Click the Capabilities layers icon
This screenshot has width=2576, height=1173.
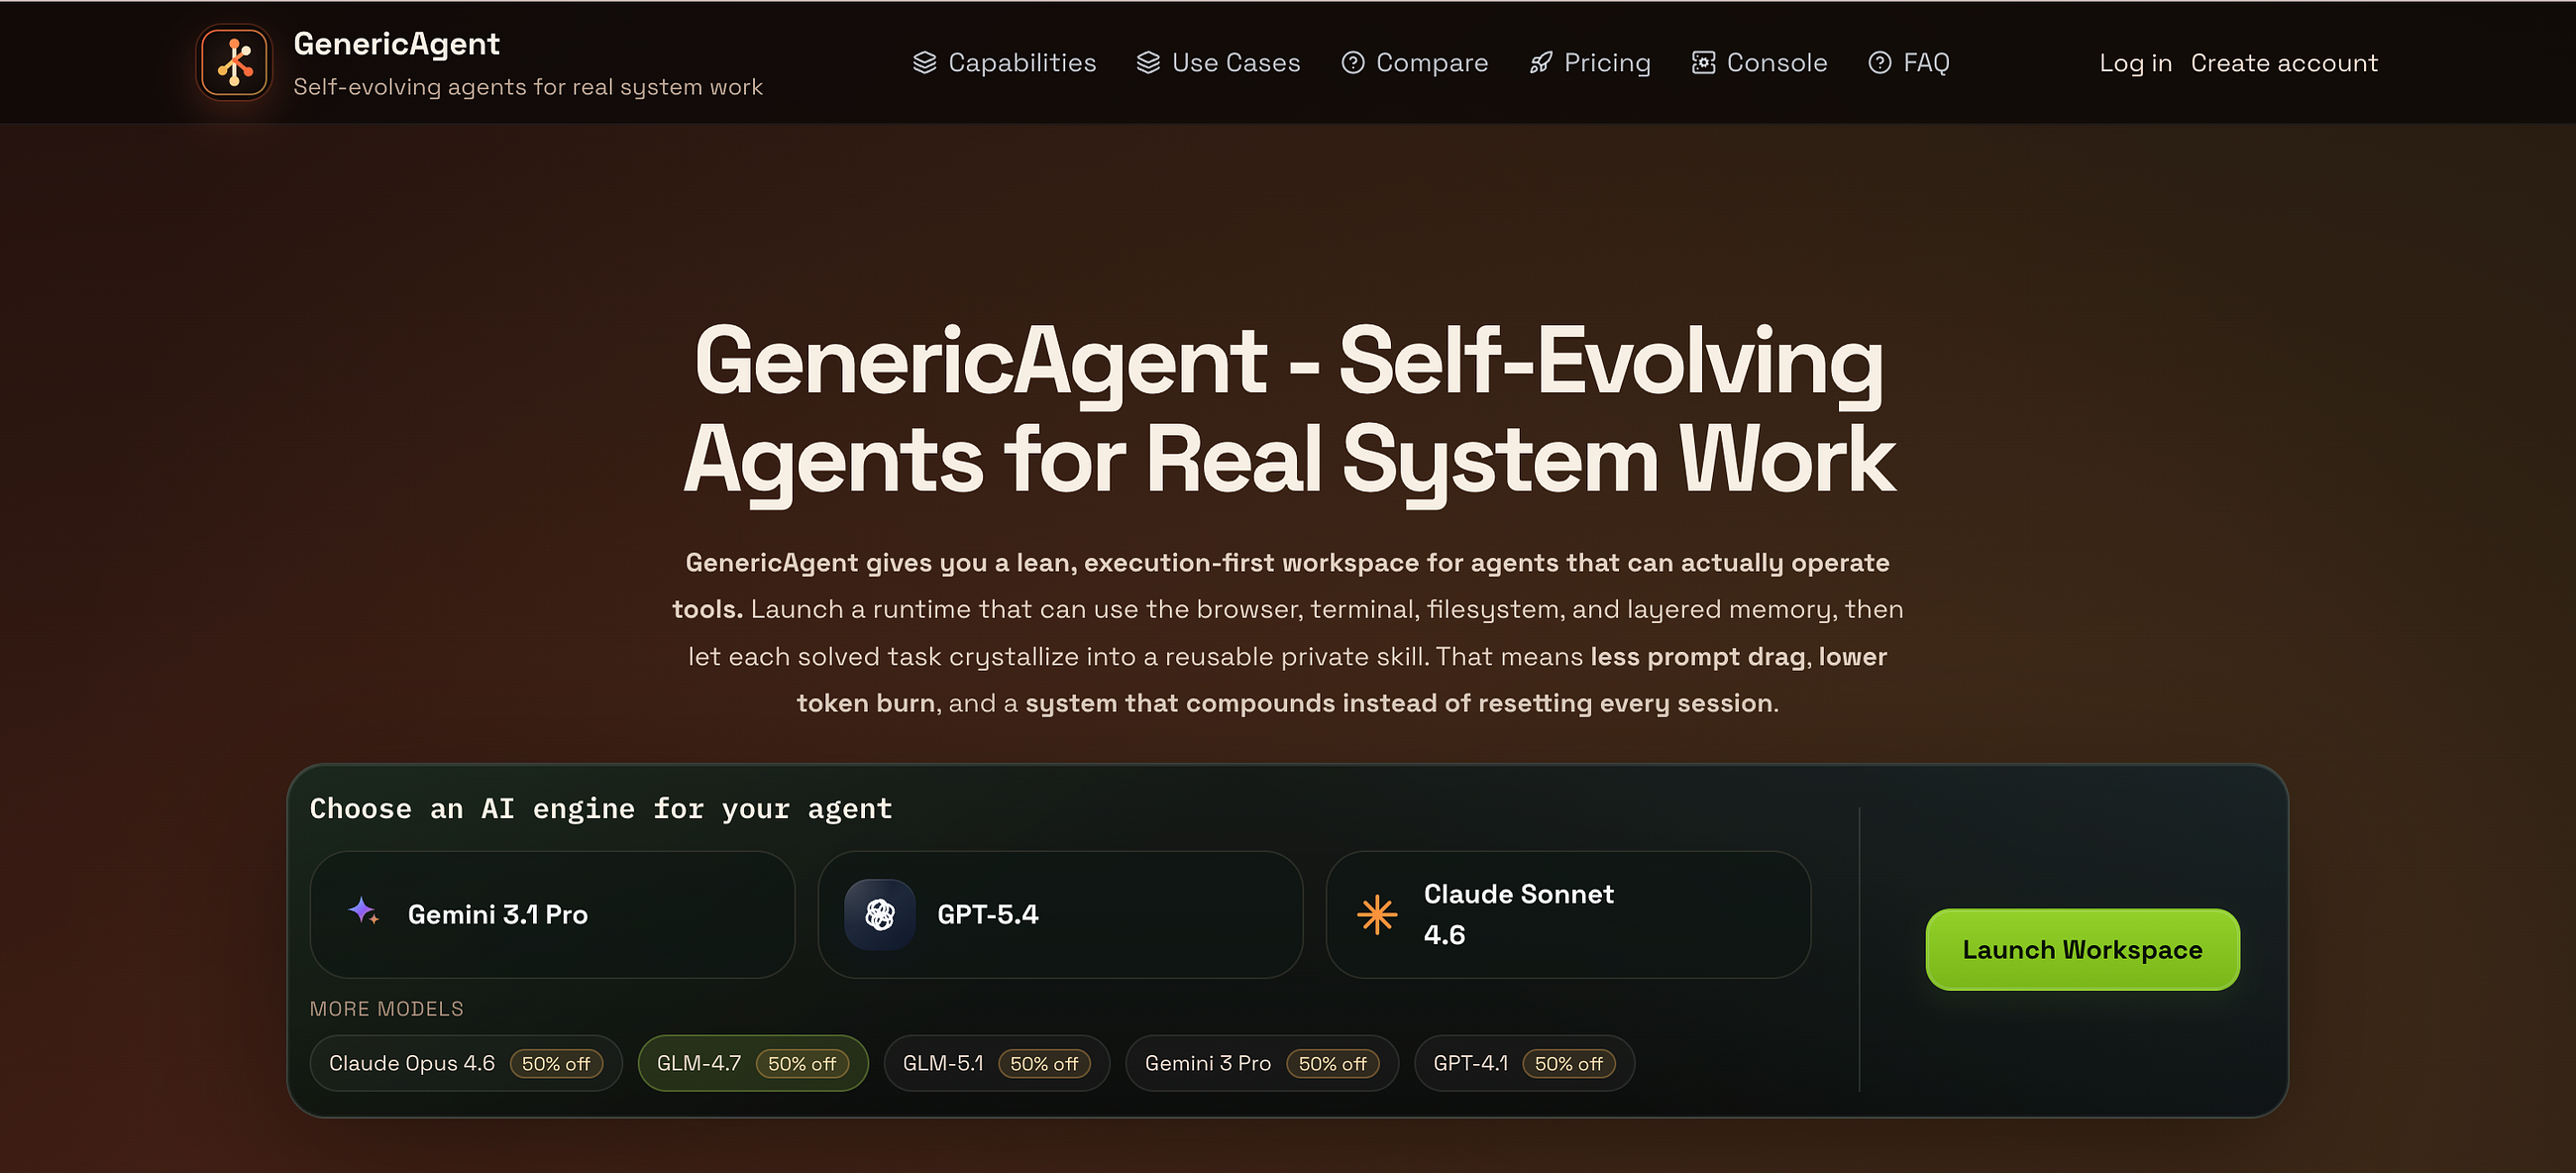(925, 63)
